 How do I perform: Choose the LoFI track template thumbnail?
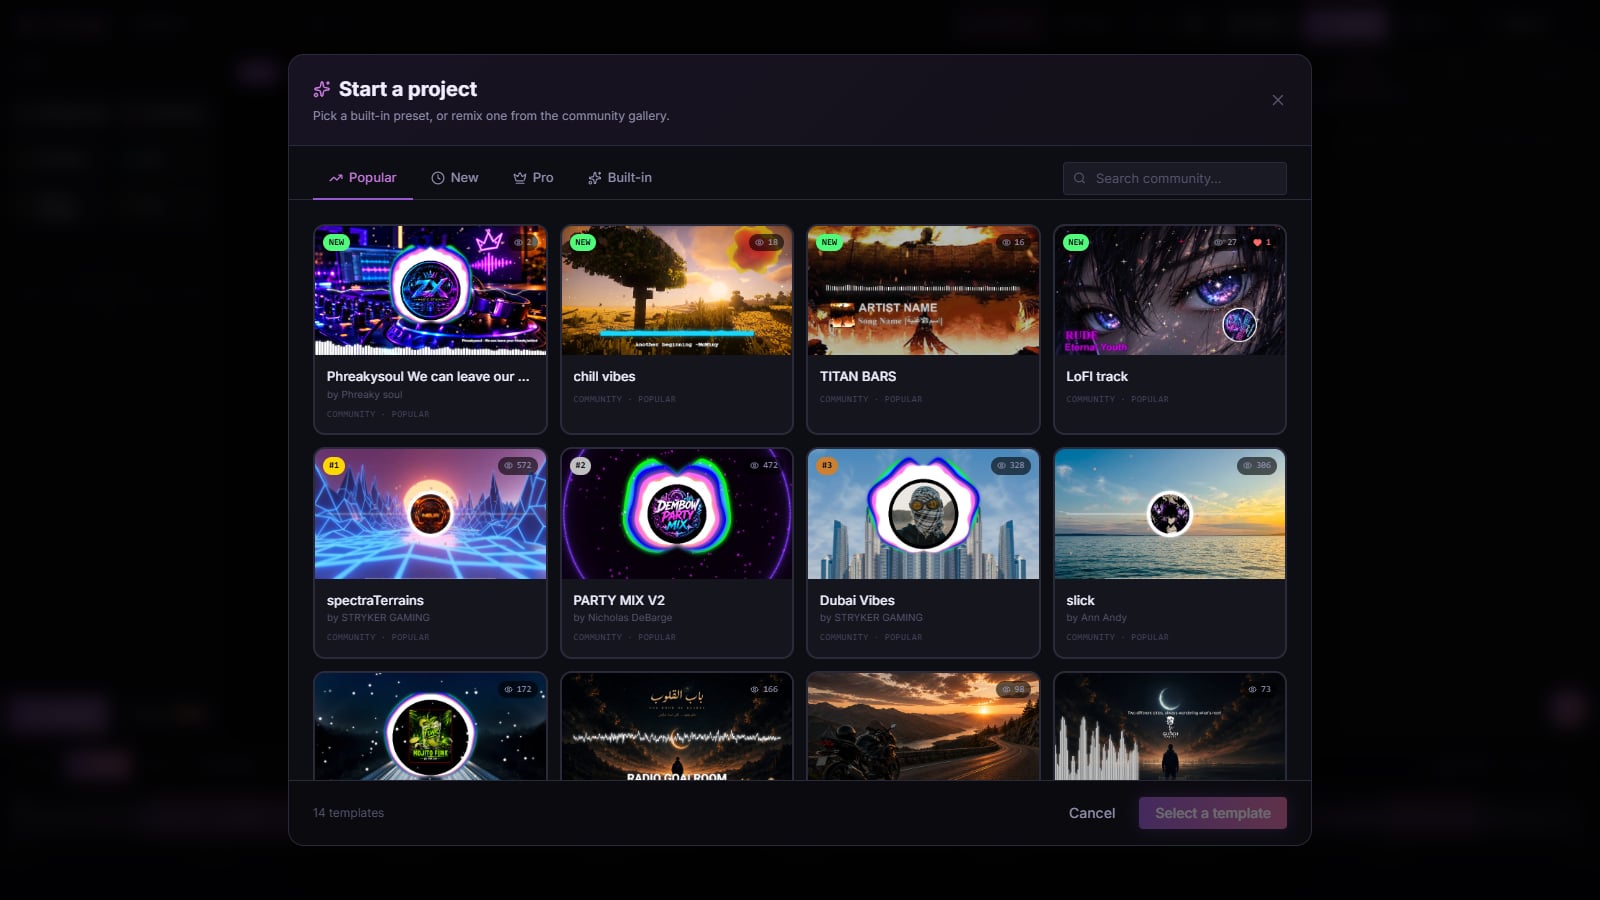(x=1170, y=291)
